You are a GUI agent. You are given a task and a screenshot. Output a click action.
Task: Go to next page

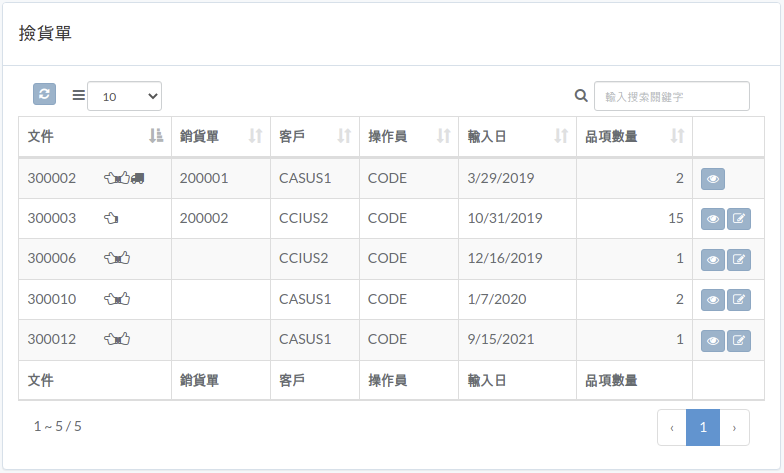pos(734,428)
